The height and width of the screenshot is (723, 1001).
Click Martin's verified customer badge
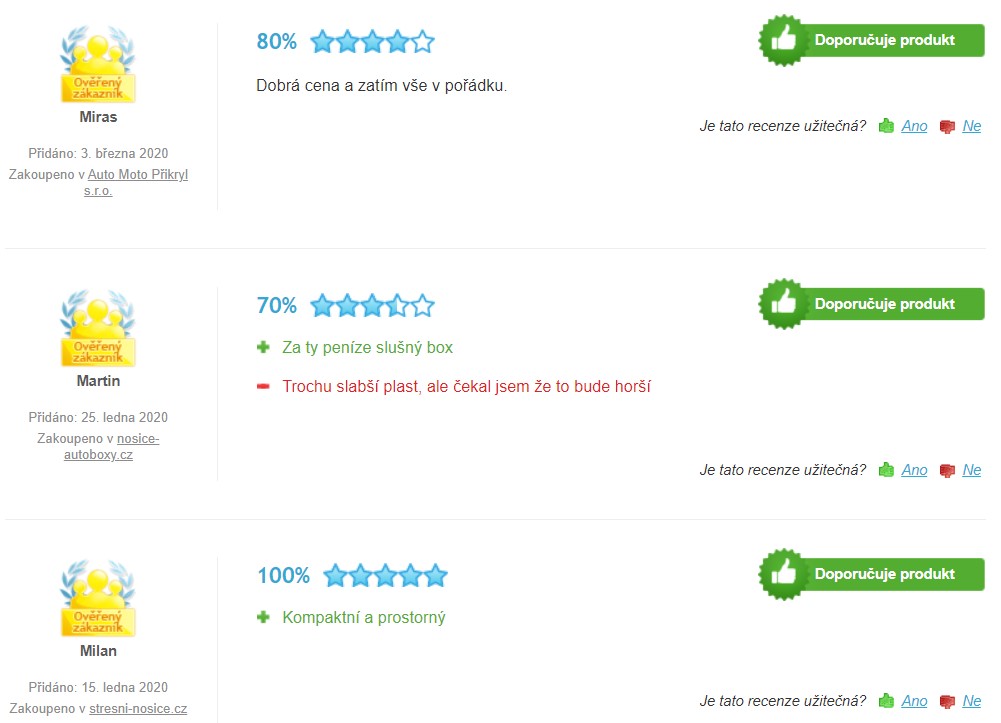tap(98, 330)
